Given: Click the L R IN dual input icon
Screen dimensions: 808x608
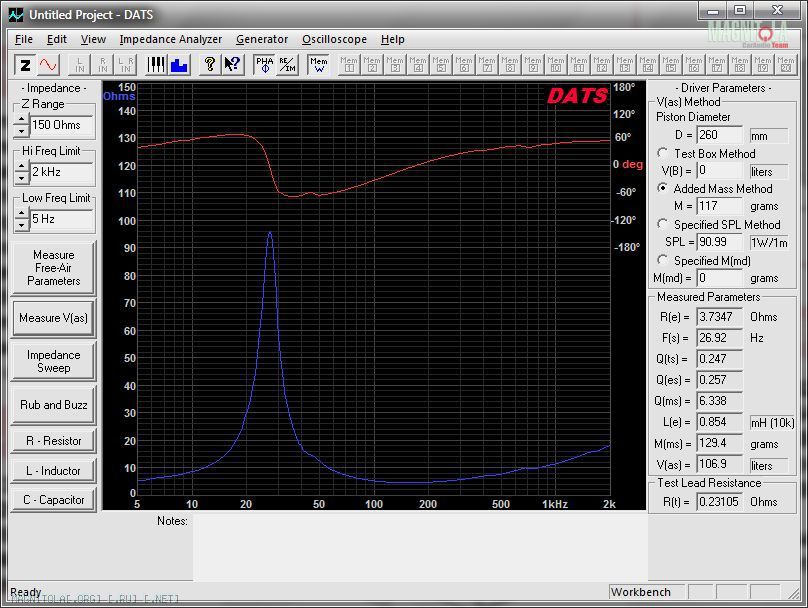Looking at the screenshot, I should tap(125, 65).
